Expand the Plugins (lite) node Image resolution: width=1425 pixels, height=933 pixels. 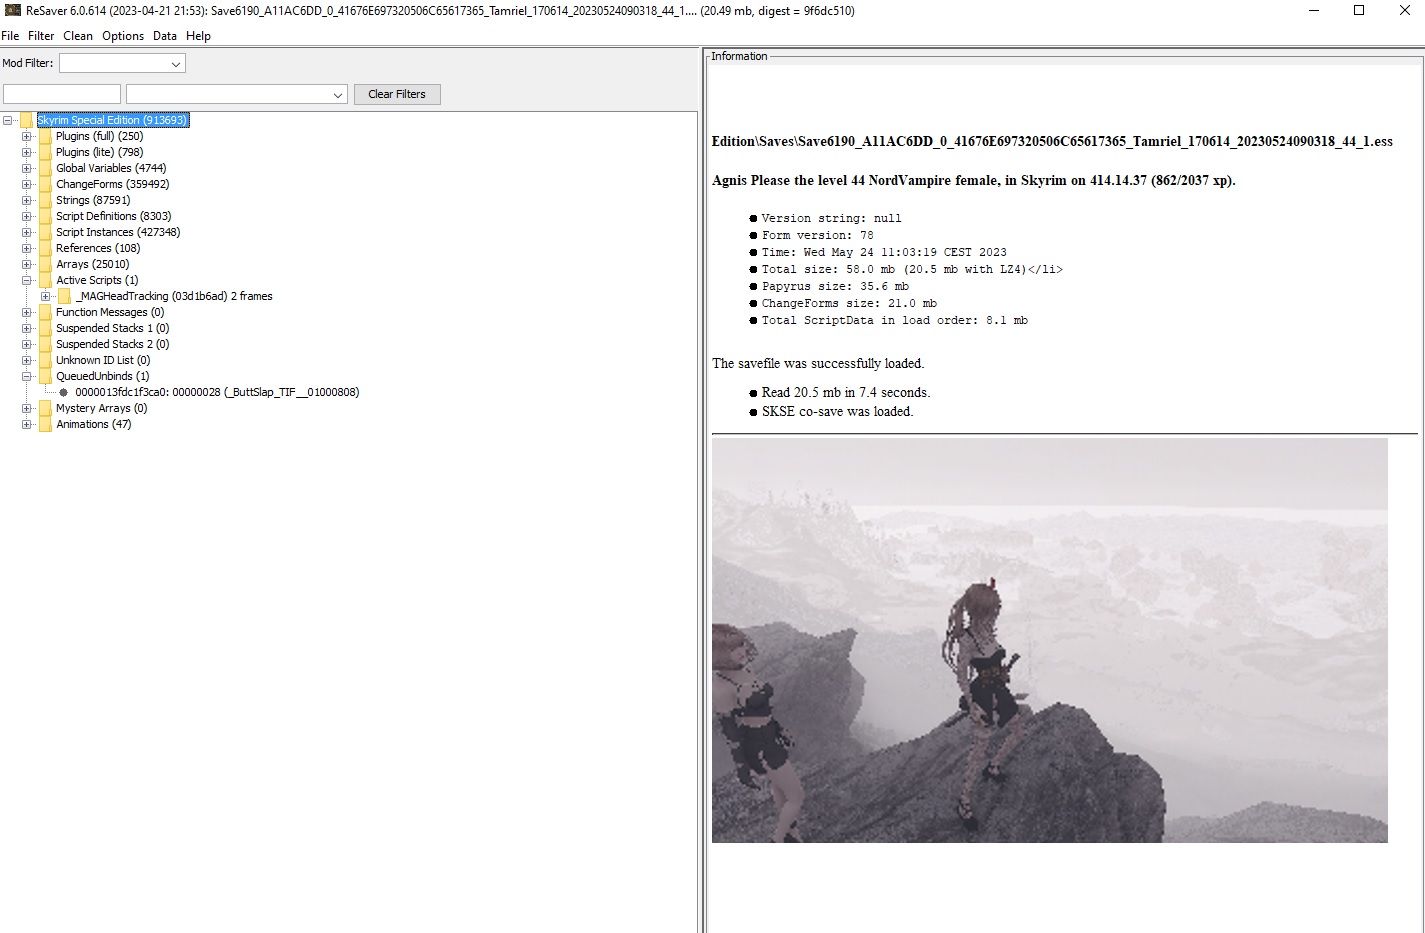27,152
